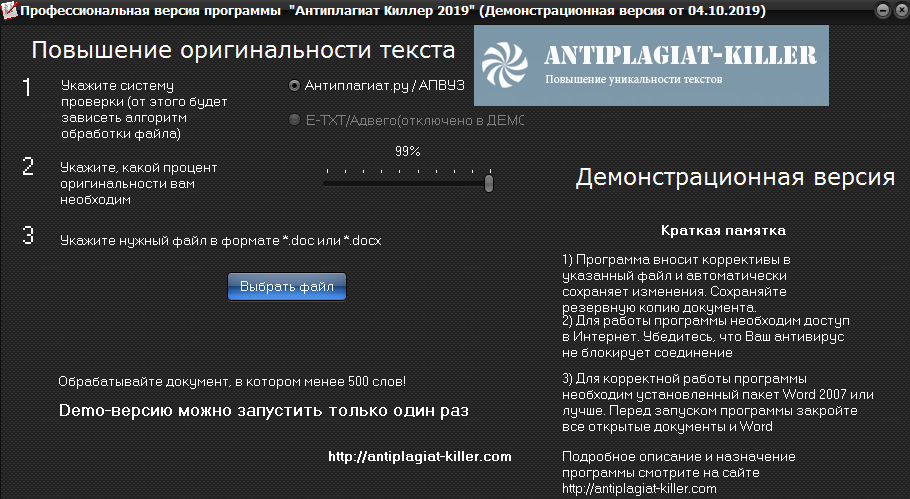910x499 pixels.
Task: Click the text Укажите систему проверки
Action: pos(144,110)
